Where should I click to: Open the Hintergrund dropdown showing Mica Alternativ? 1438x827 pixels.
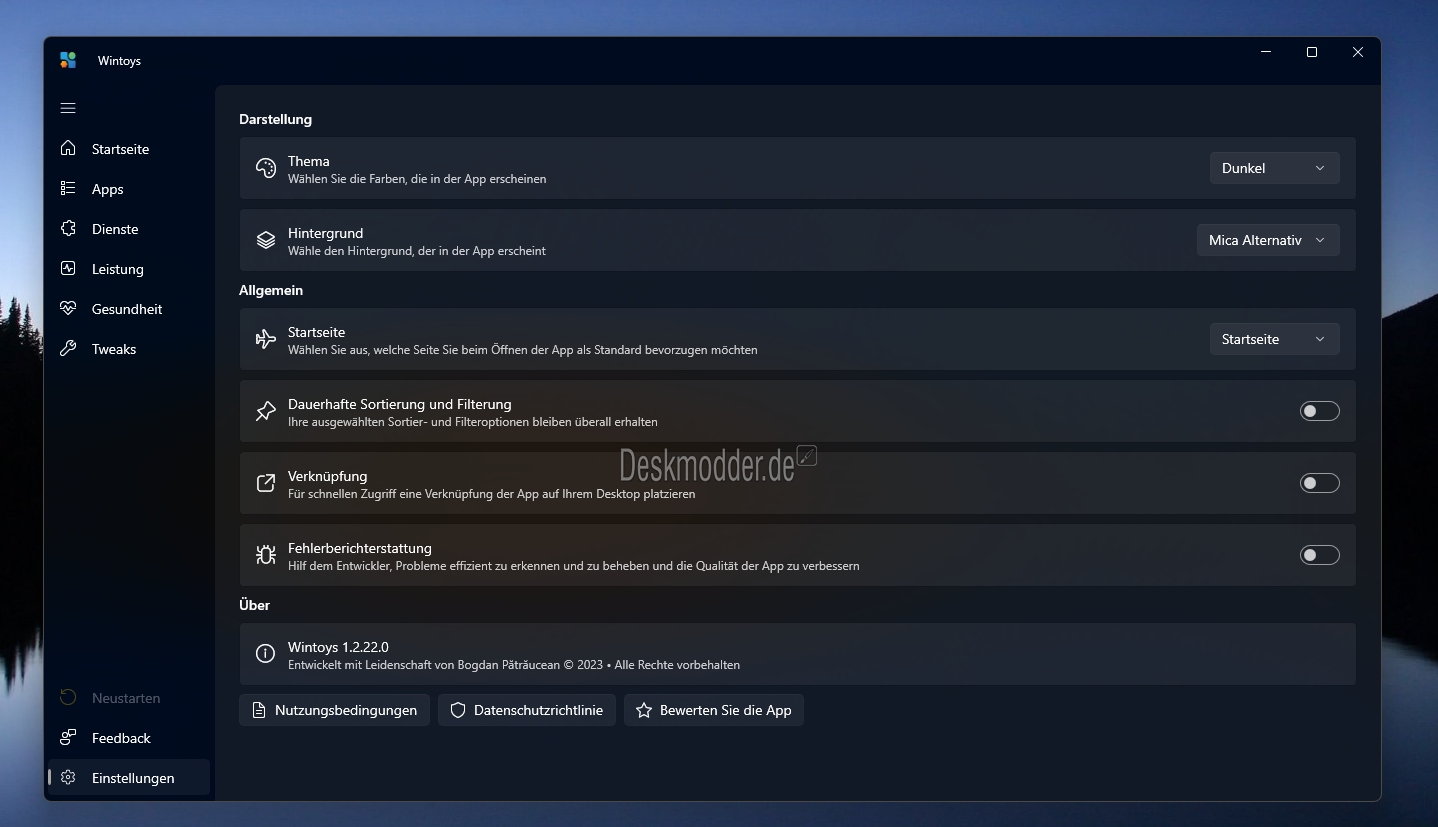point(1268,240)
